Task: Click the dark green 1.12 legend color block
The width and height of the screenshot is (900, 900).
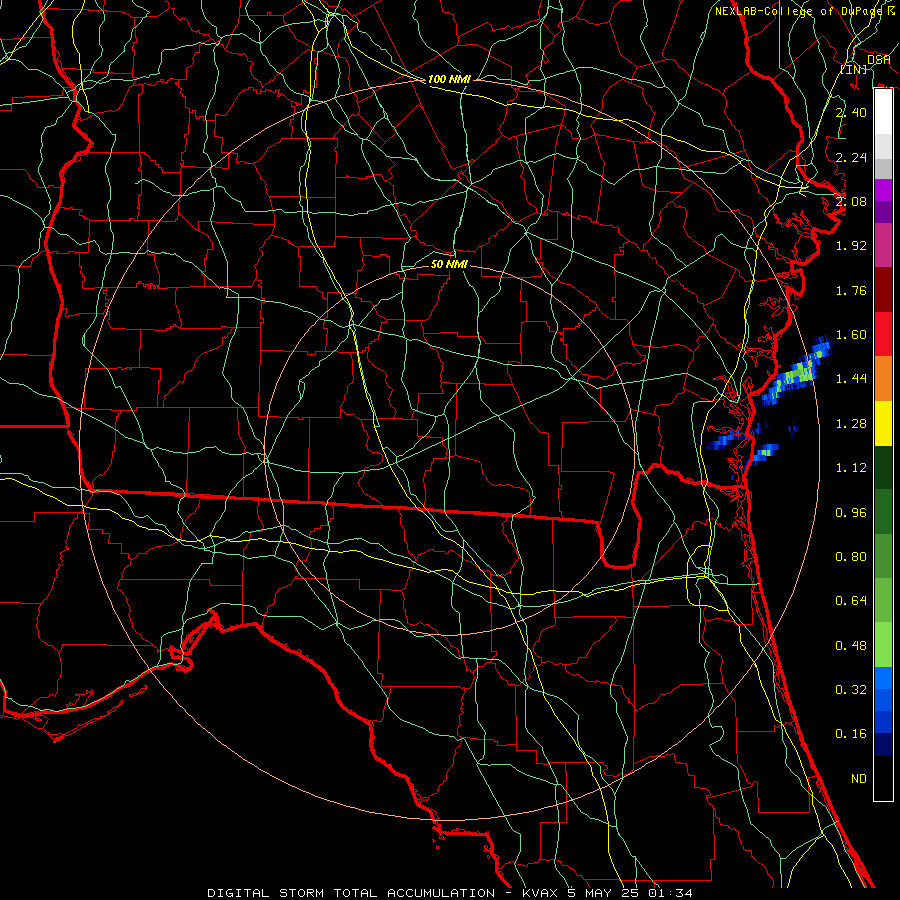Action: (x=883, y=468)
